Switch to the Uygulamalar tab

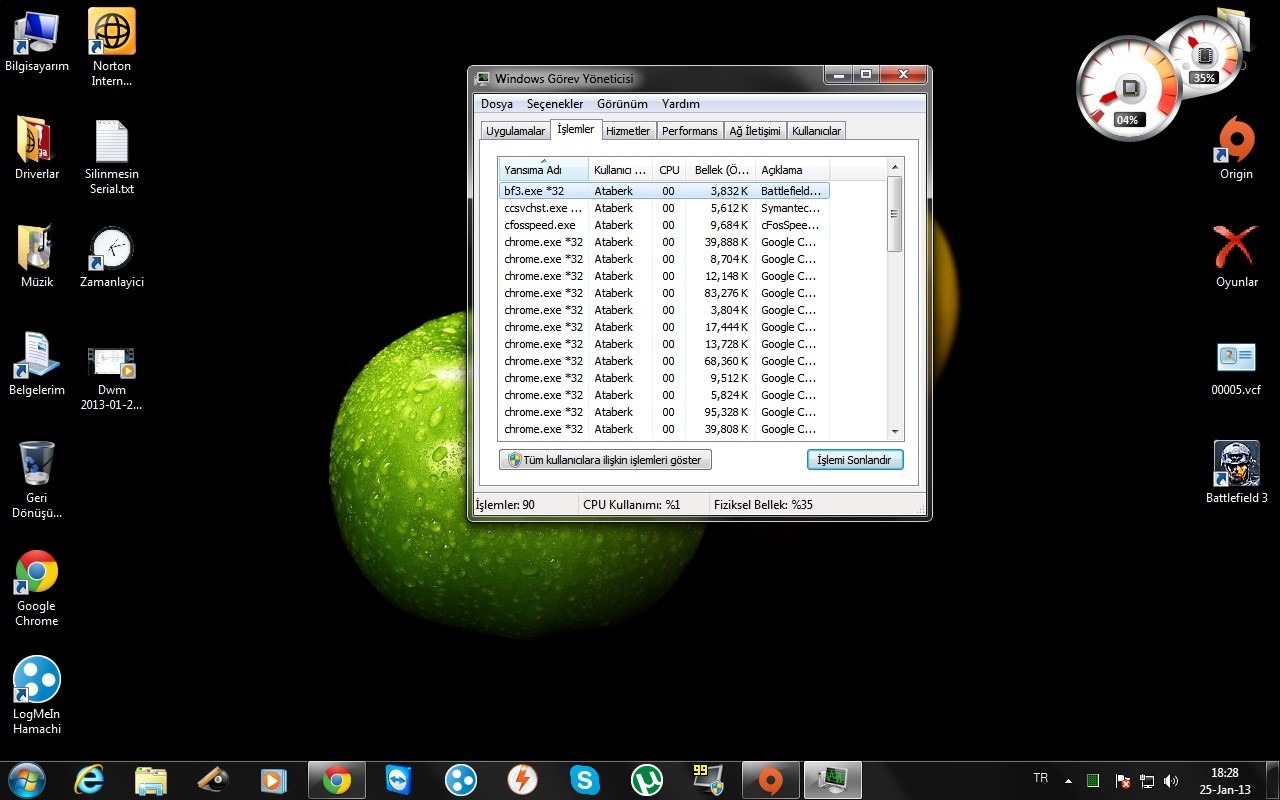click(x=515, y=131)
